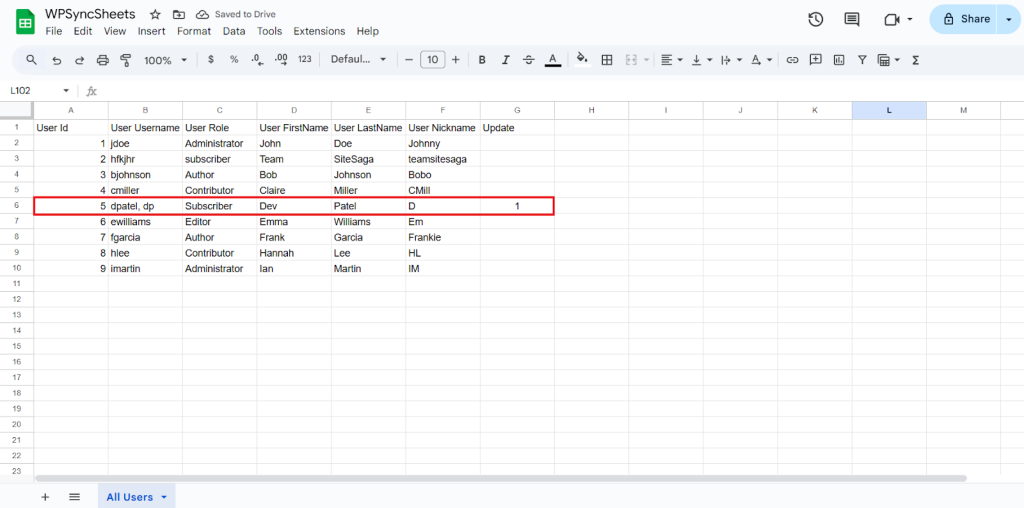
Task: Open more number formats 123
Action: tap(304, 59)
